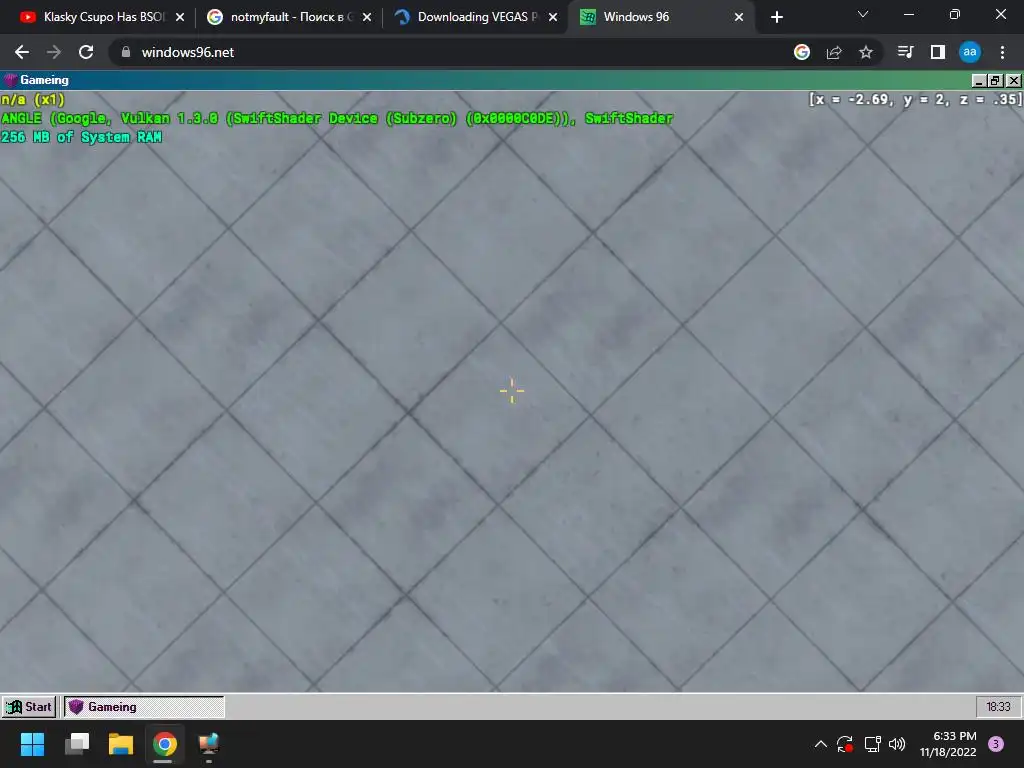The width and height of the screenshot is (1024, 768).
Task: Share this page icon
Action: [834, 52]
